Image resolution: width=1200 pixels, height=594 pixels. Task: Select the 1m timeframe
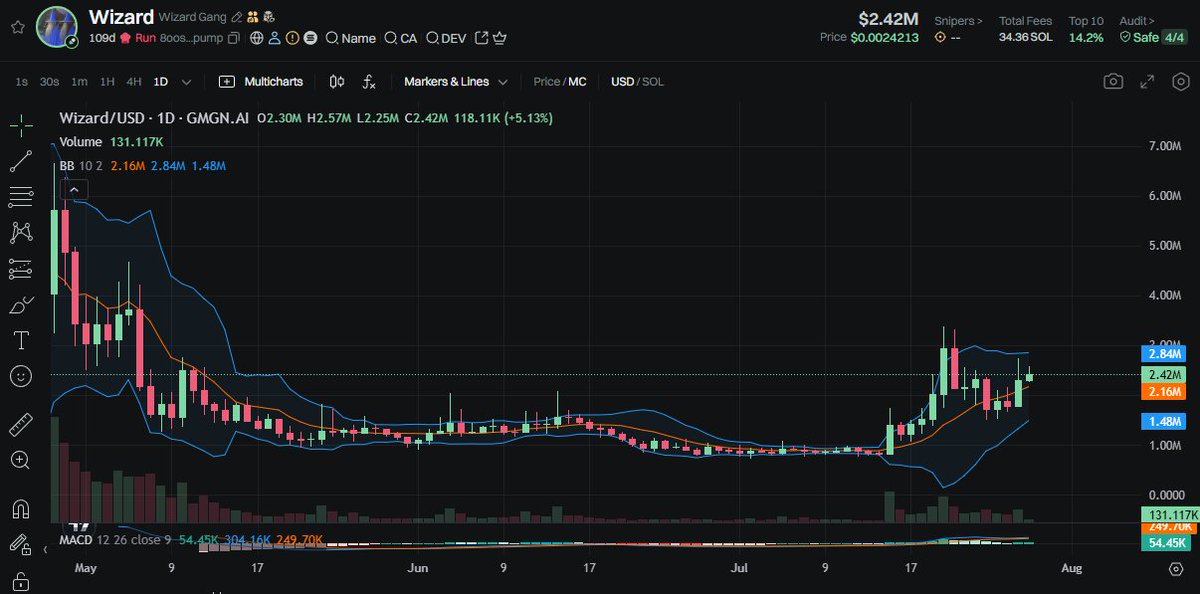[79, 82]
